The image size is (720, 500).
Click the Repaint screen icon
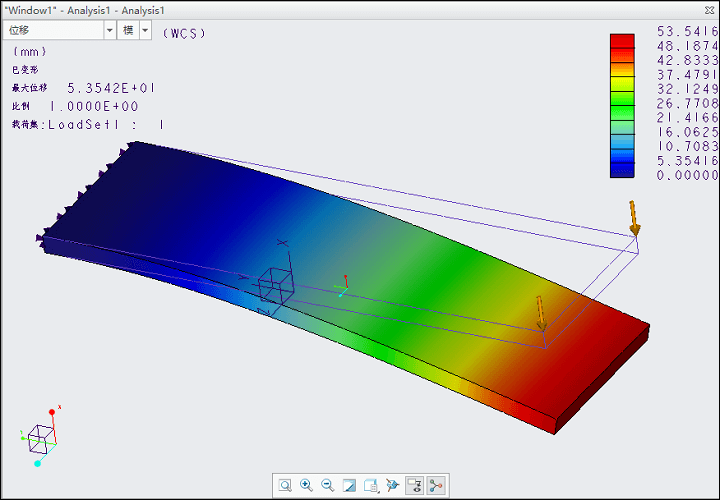(349, 485)
